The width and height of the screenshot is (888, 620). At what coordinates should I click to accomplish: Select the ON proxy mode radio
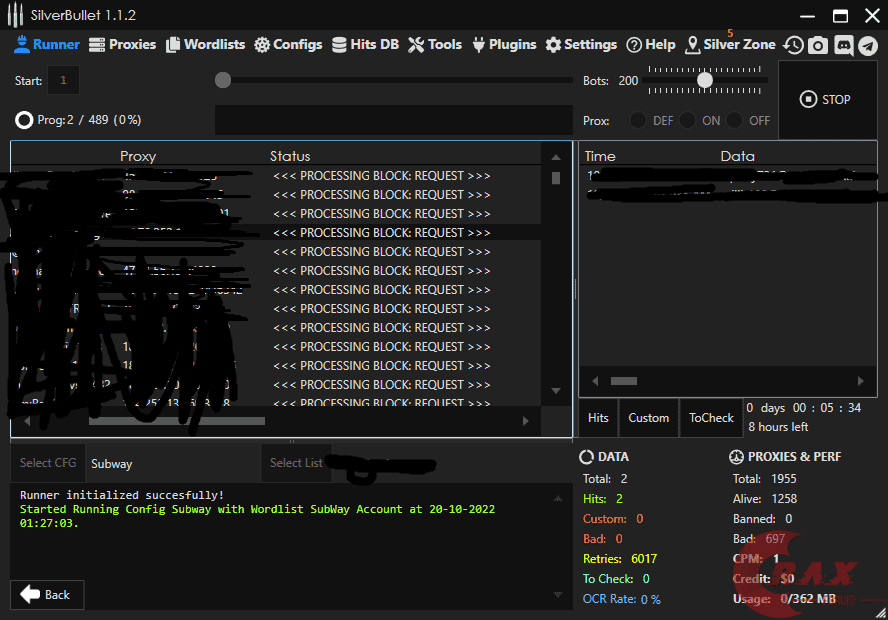pos(687,120)
